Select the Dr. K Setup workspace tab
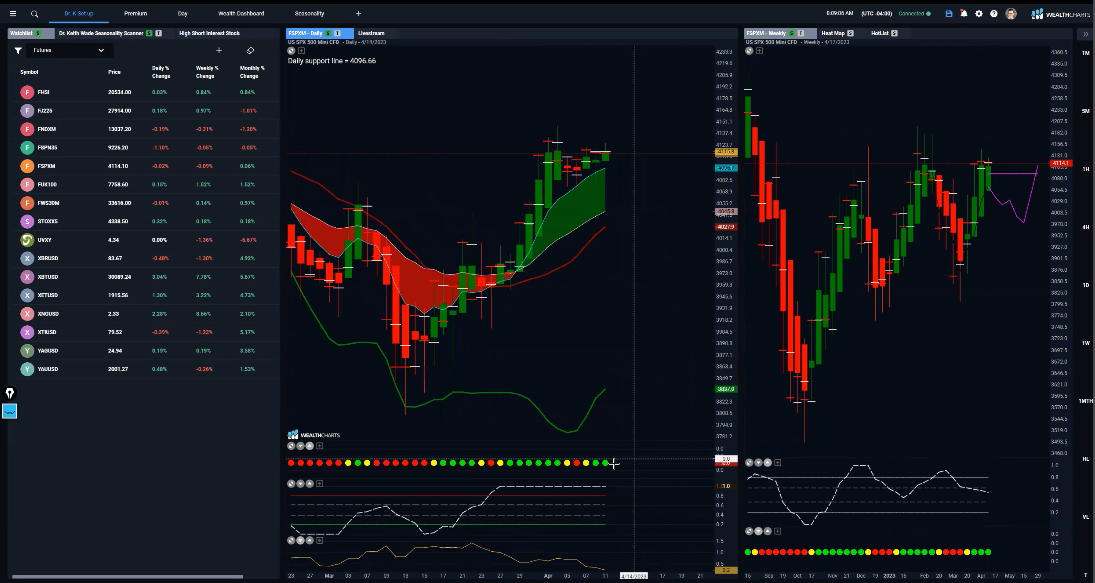 pos(78,13)
